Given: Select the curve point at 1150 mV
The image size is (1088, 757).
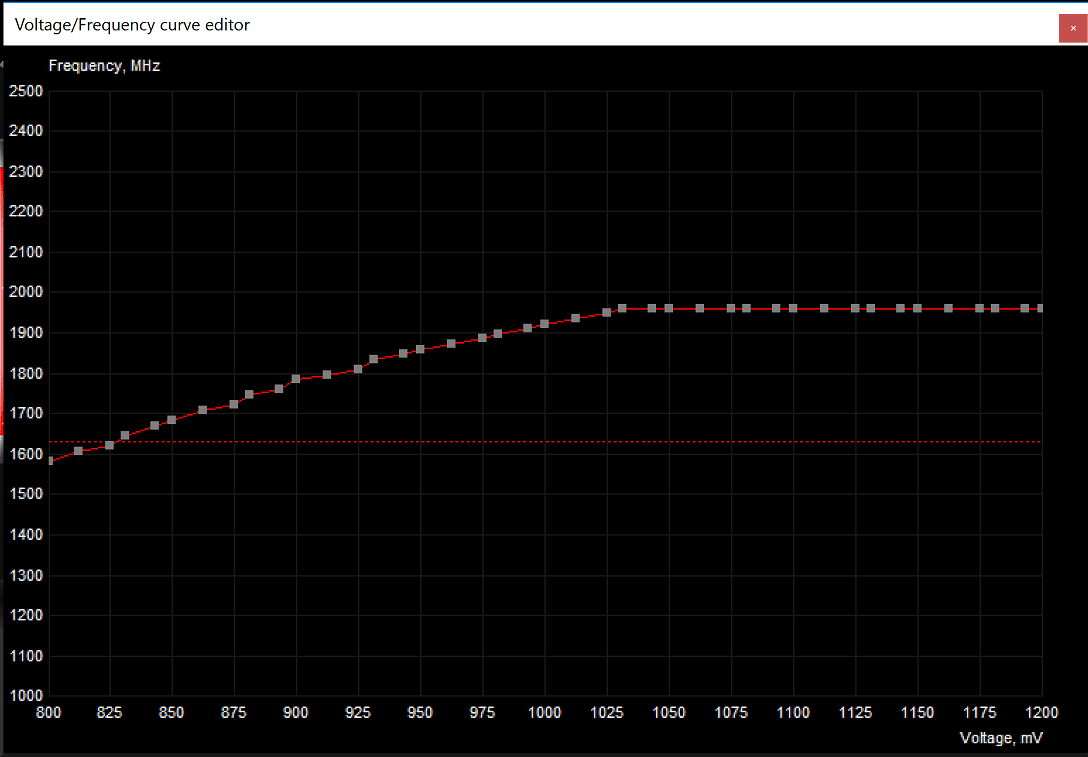Looking at the screenshot, I should 917,308.
